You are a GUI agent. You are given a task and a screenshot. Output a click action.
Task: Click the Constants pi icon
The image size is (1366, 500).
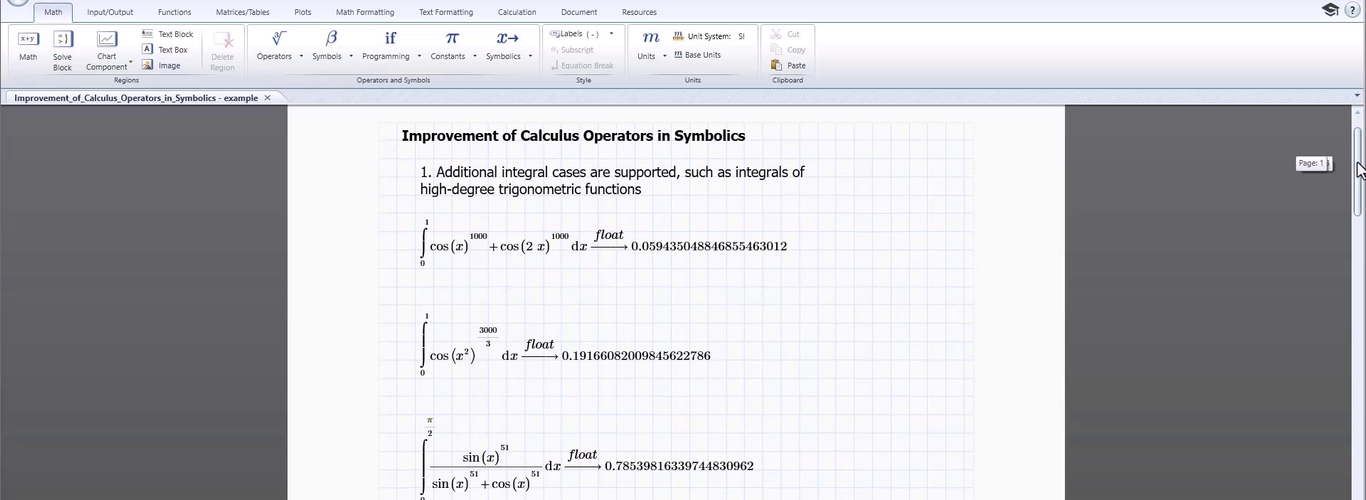pos(452,38)
